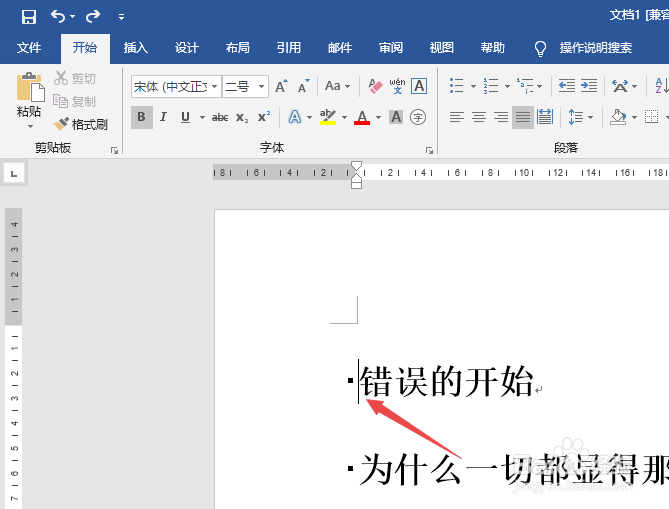This screenshot has width=669, height=509.
Task: Toggle Character Shading icon
Action: [x=396, y=117]
